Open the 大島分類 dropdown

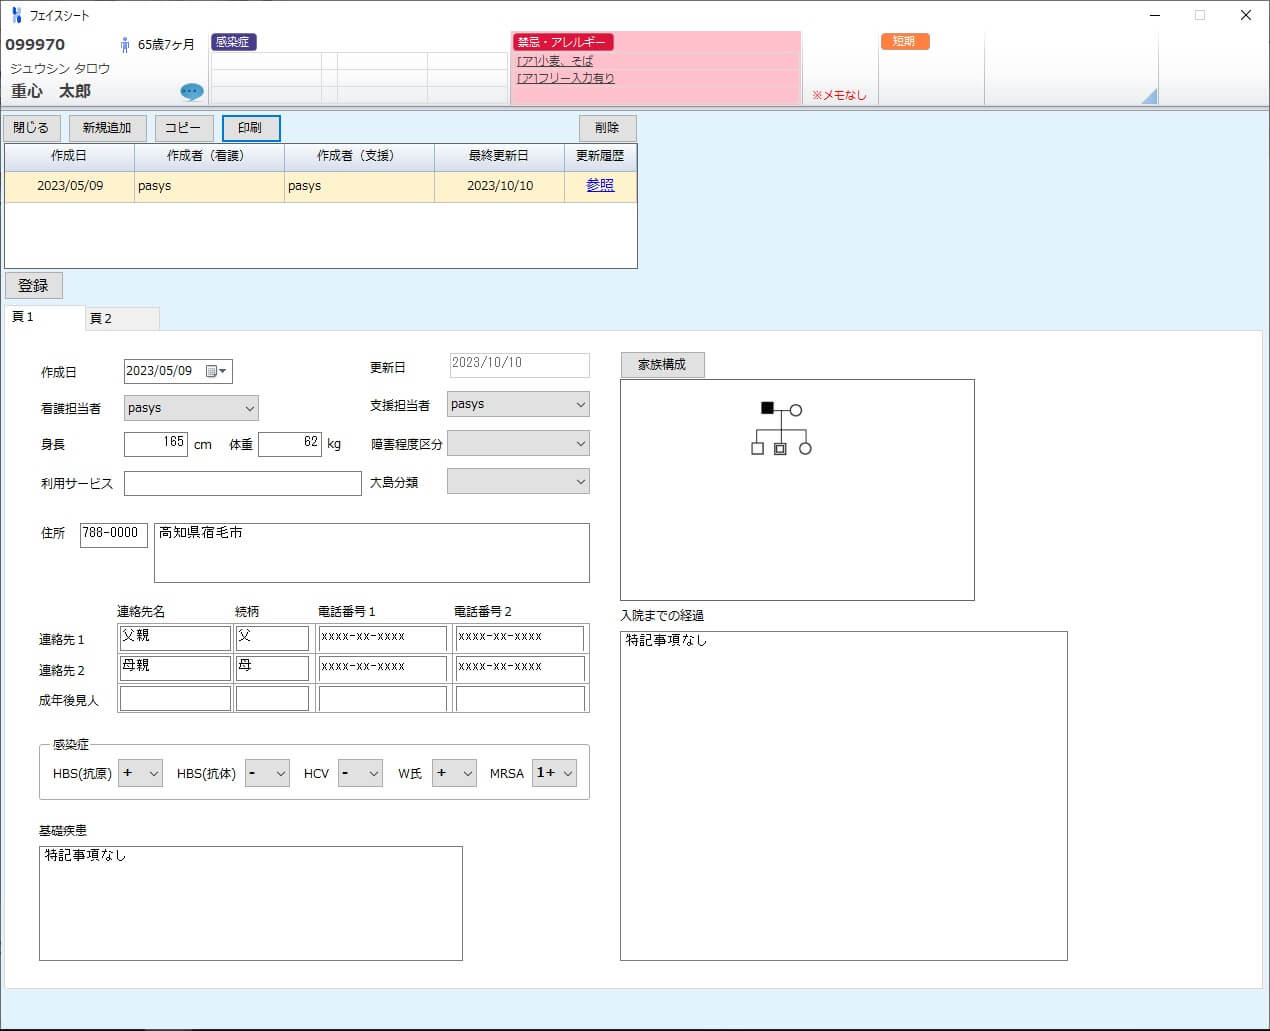click(579, 481)
